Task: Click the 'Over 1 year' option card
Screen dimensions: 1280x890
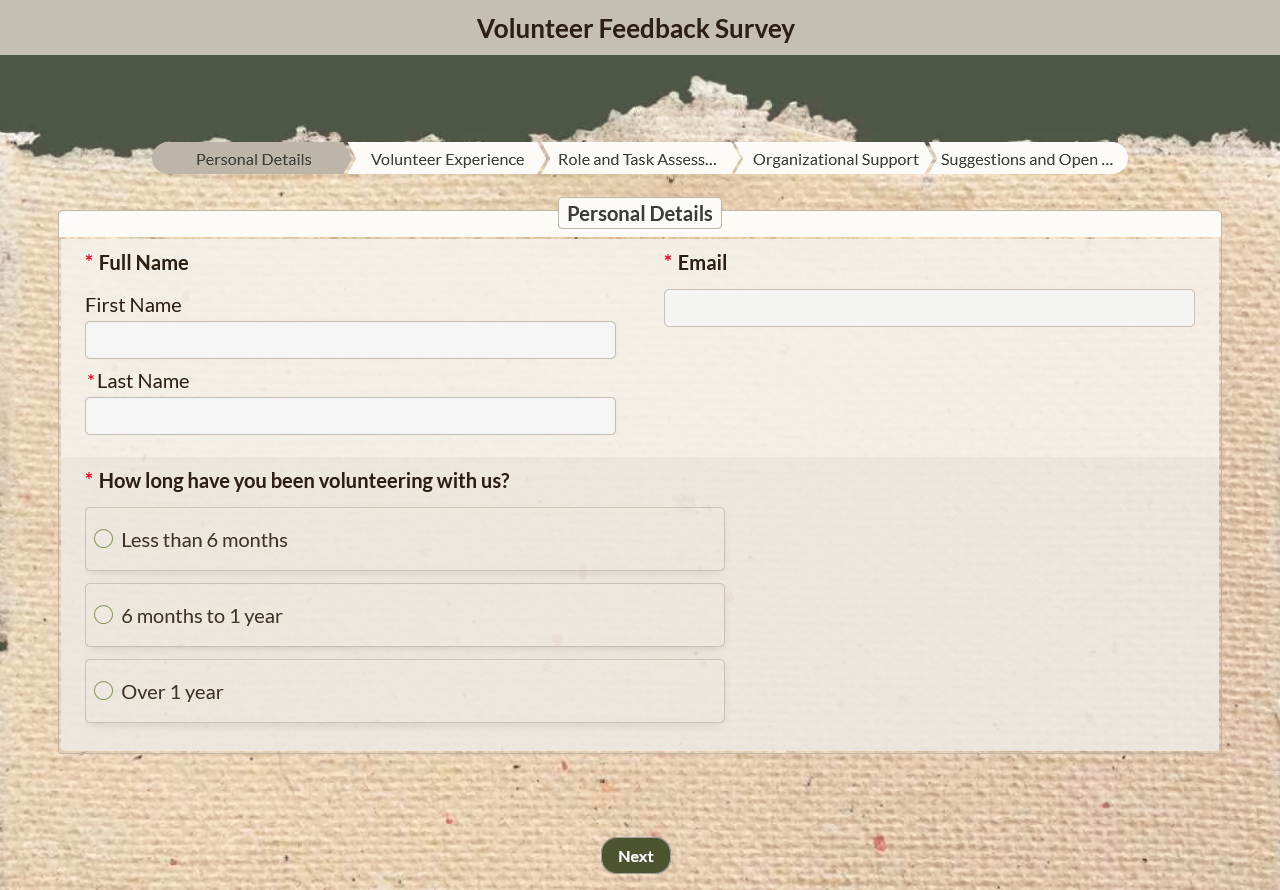Action: pos(404,690)
